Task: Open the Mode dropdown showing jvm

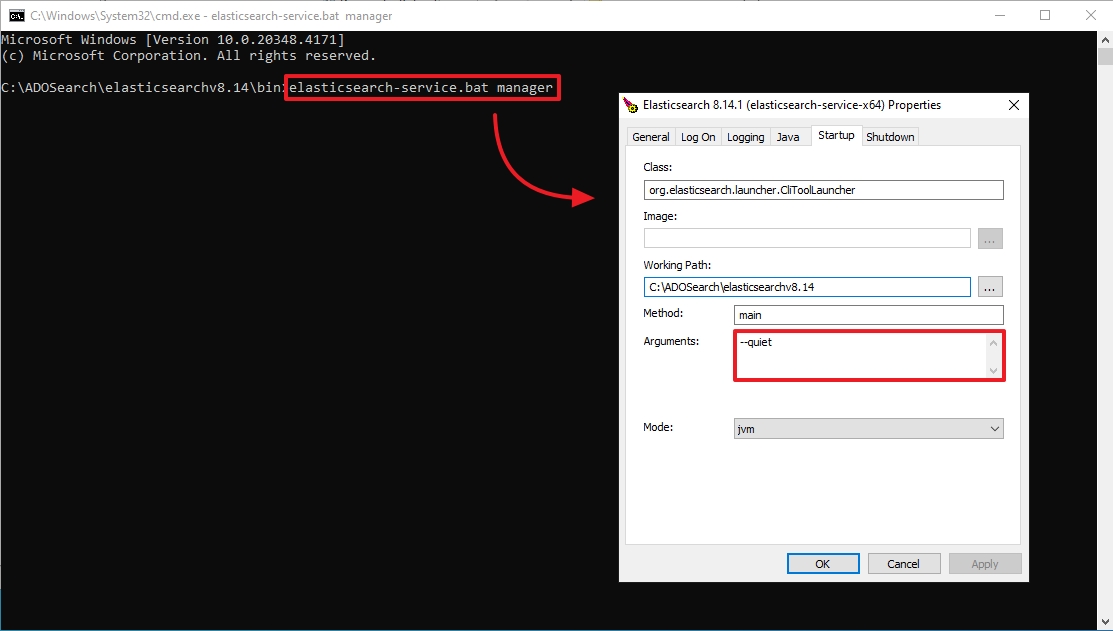Action: point(868,428)
